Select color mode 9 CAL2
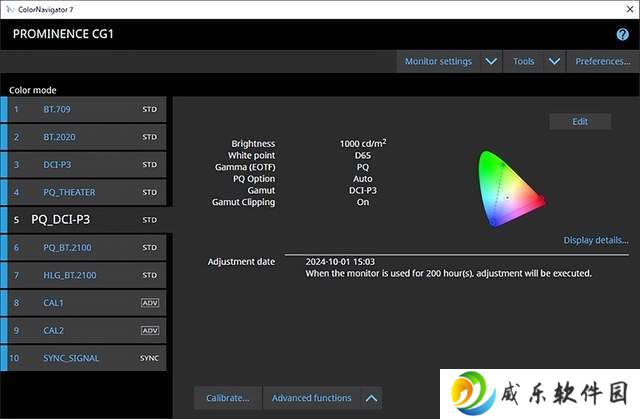The height and width of the screenshot is (419, 640). [83, 330]
